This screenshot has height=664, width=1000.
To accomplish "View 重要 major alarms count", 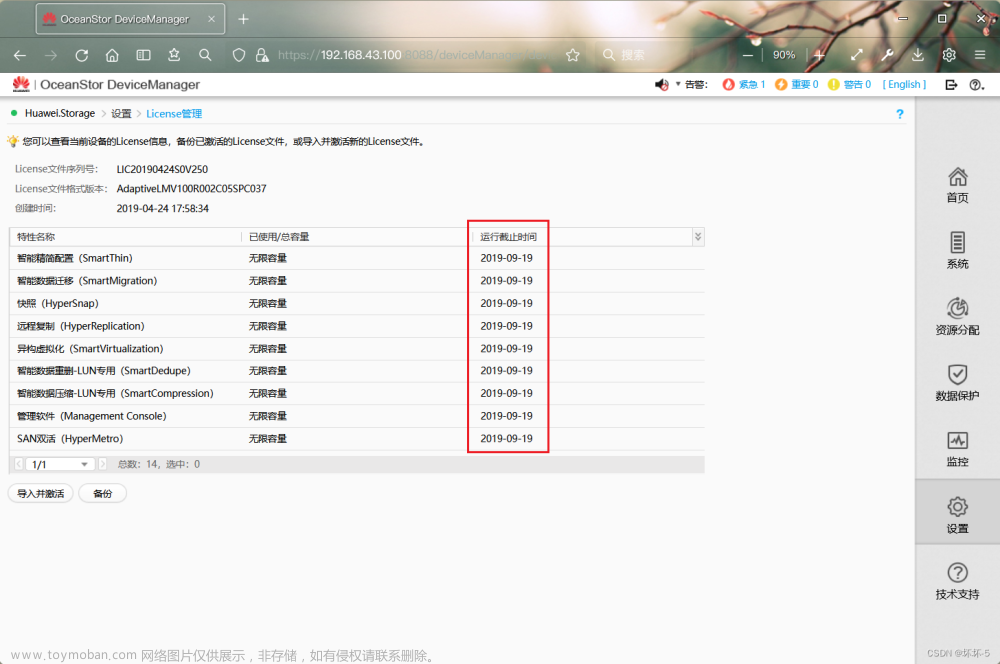I will point(797,84).
